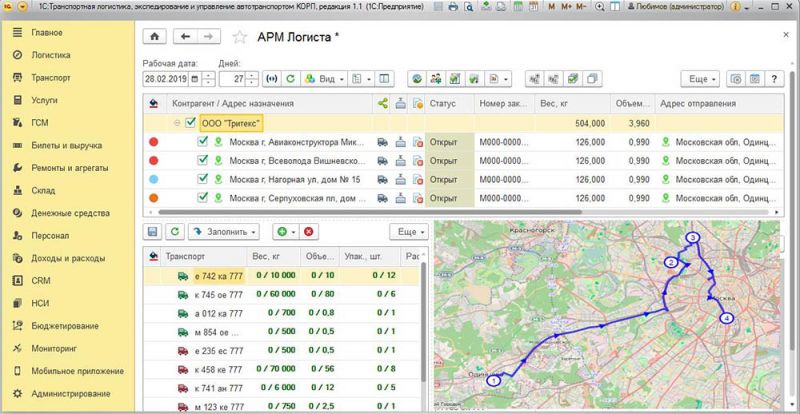Screen dimensions: 800x414
Task: Save transport list with floppy disk icon
Action: 152,232
